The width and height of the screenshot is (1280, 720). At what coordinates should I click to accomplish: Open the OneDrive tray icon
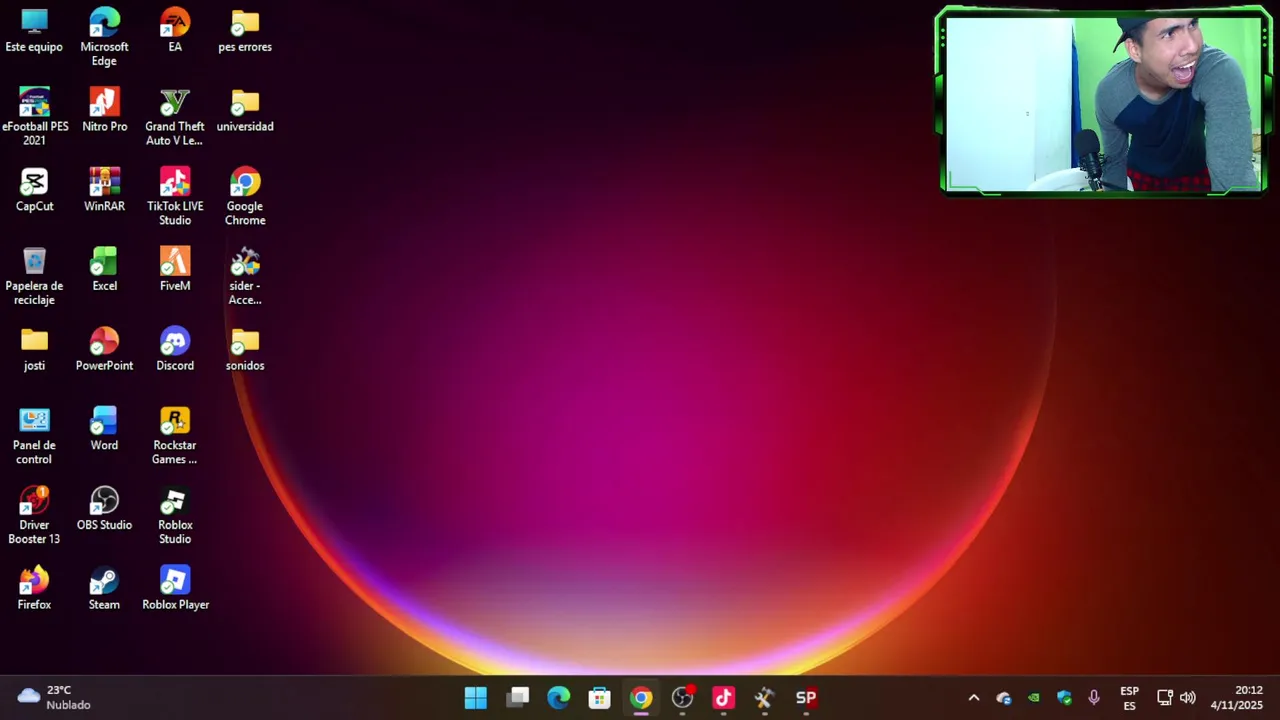pyautogui.click(x=1004, y=698)
